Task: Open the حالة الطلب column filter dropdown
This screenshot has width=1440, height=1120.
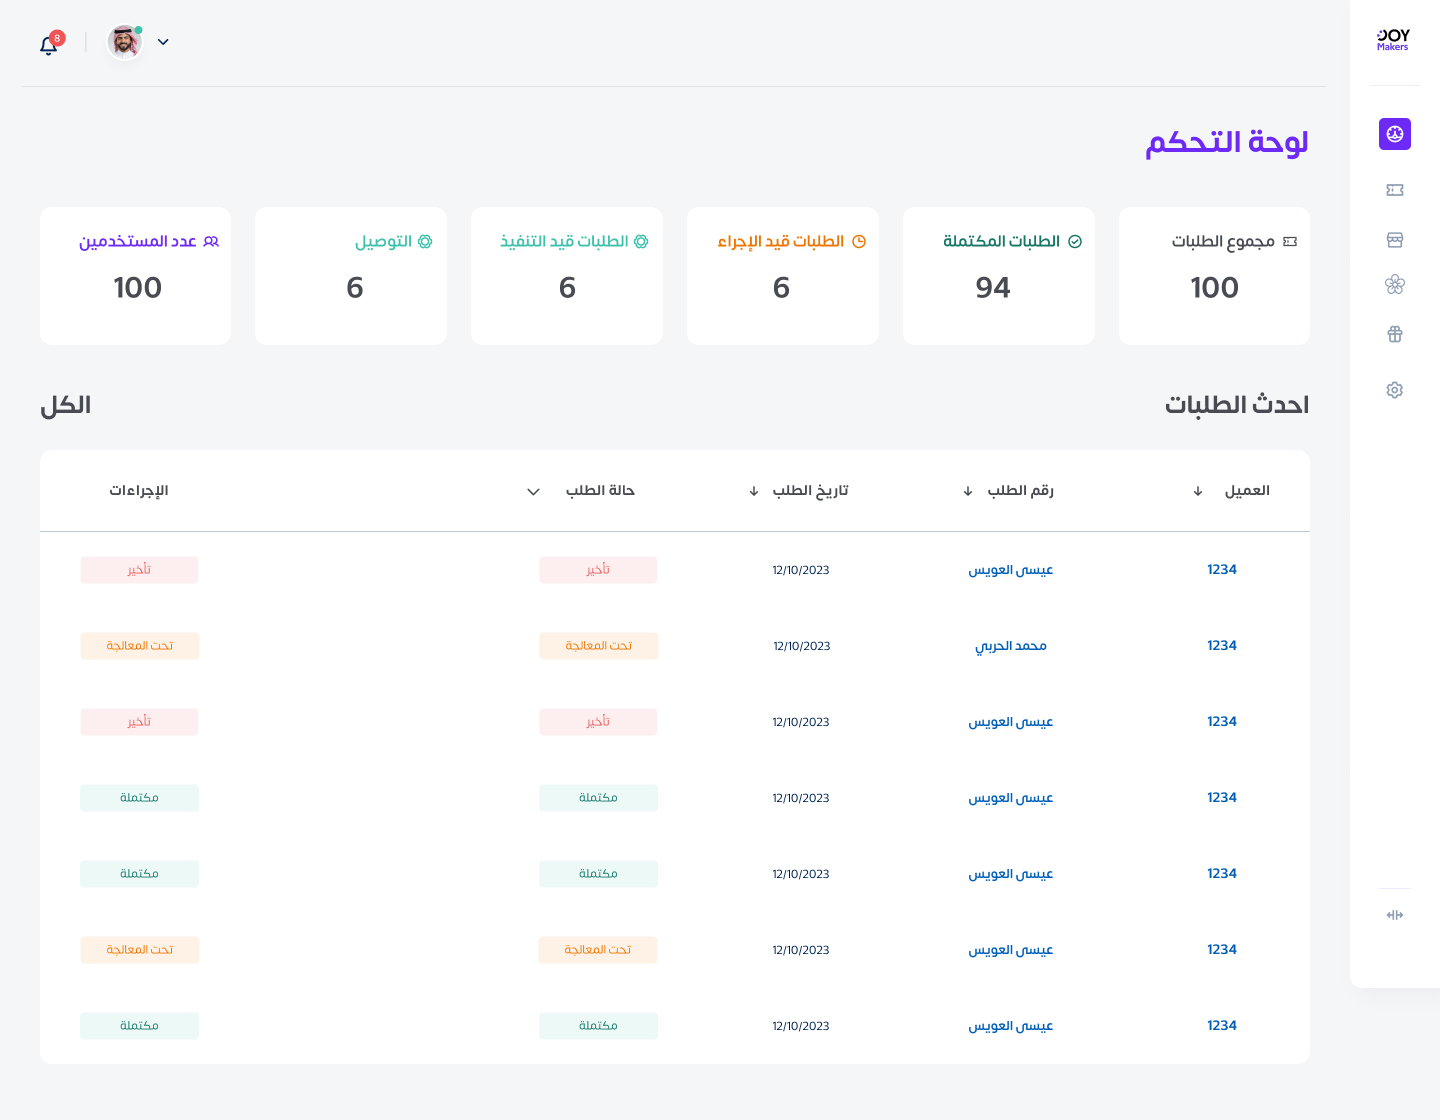Action: click(533, 491)
